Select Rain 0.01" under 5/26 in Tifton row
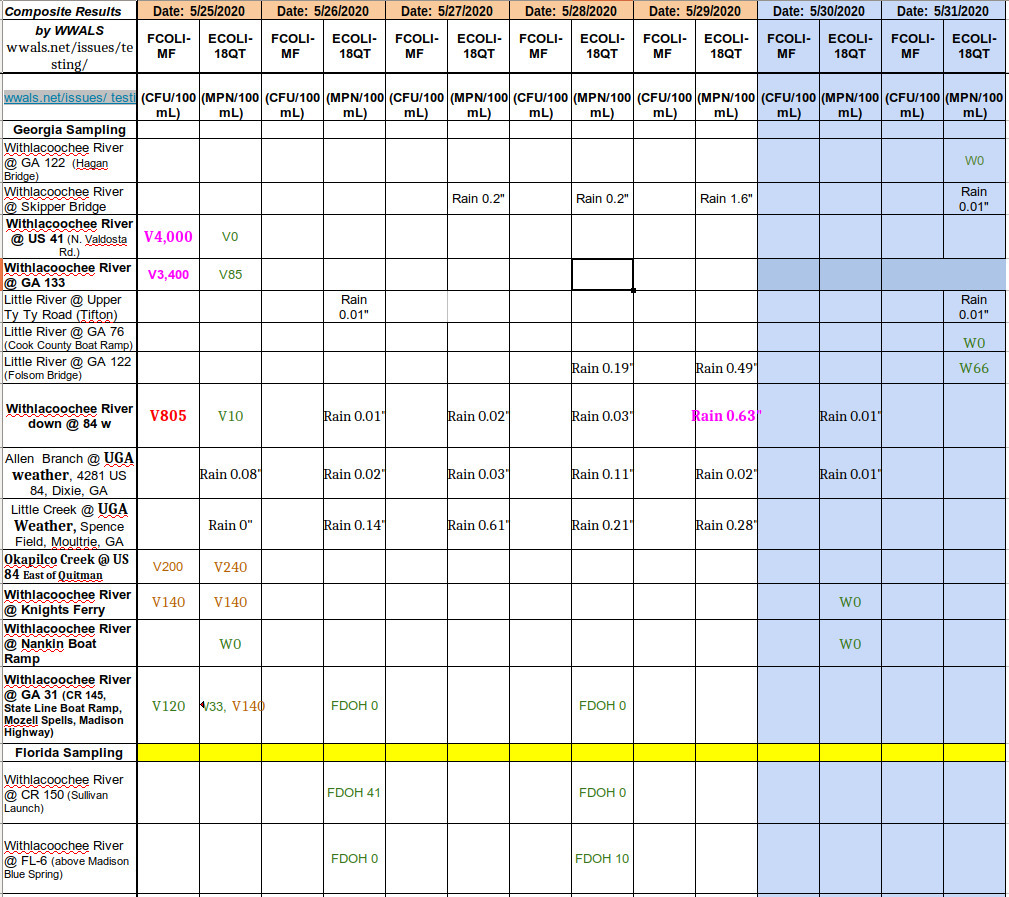This screenshot has height=897, width=1009. [x=354, y=307]
